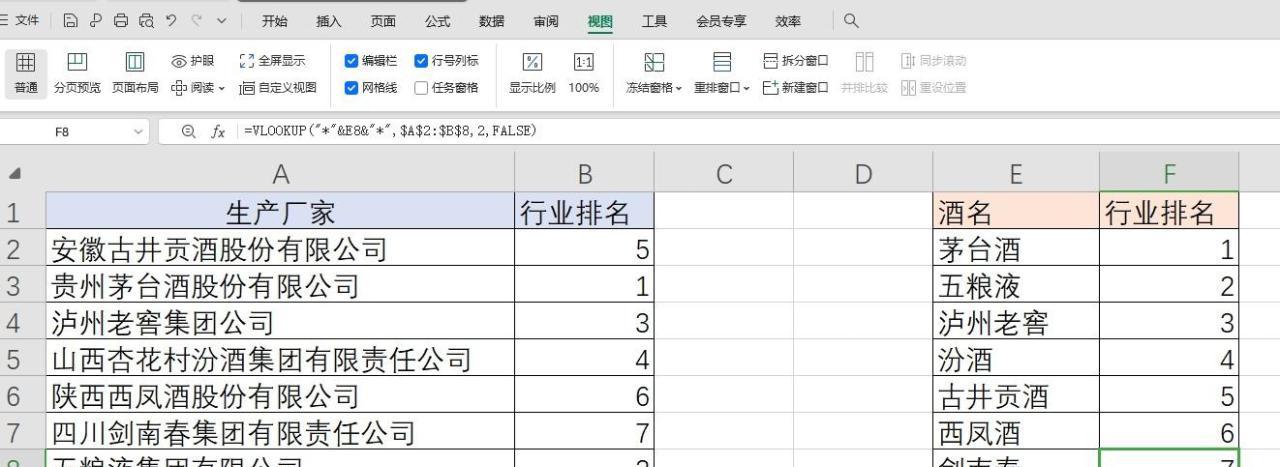Screen dimensions: 1280x467
Task: Click cell 五粮液 in column E
Action: click(1016, 286)
